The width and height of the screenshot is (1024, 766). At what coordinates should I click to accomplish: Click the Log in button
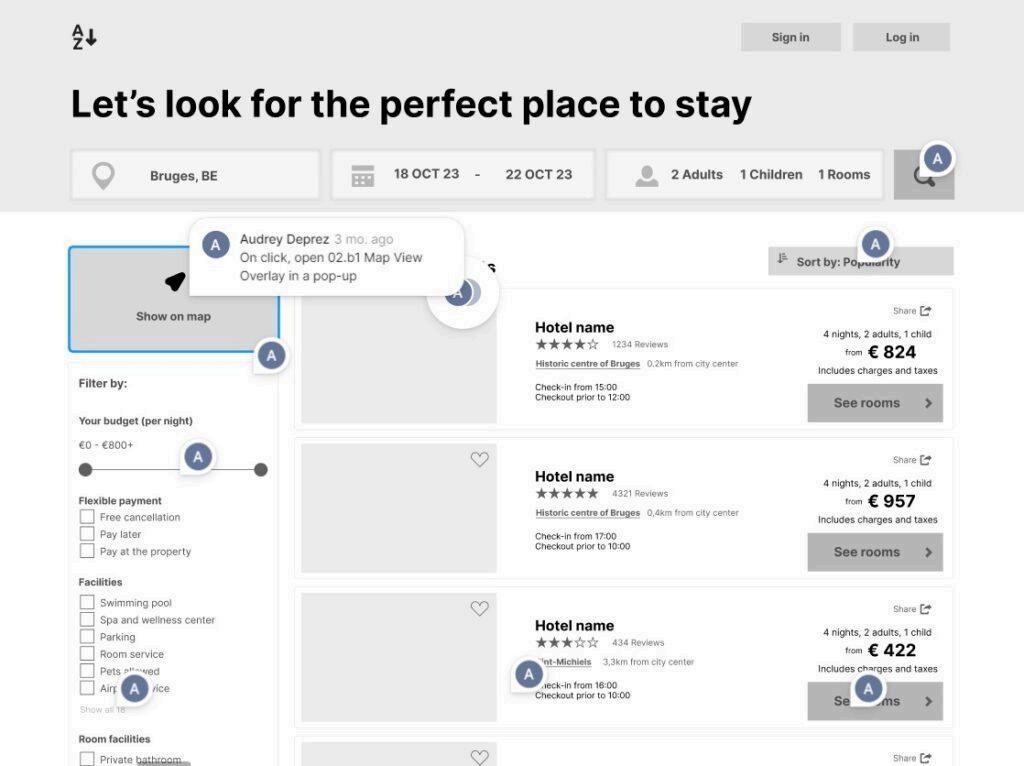point(901,37)
